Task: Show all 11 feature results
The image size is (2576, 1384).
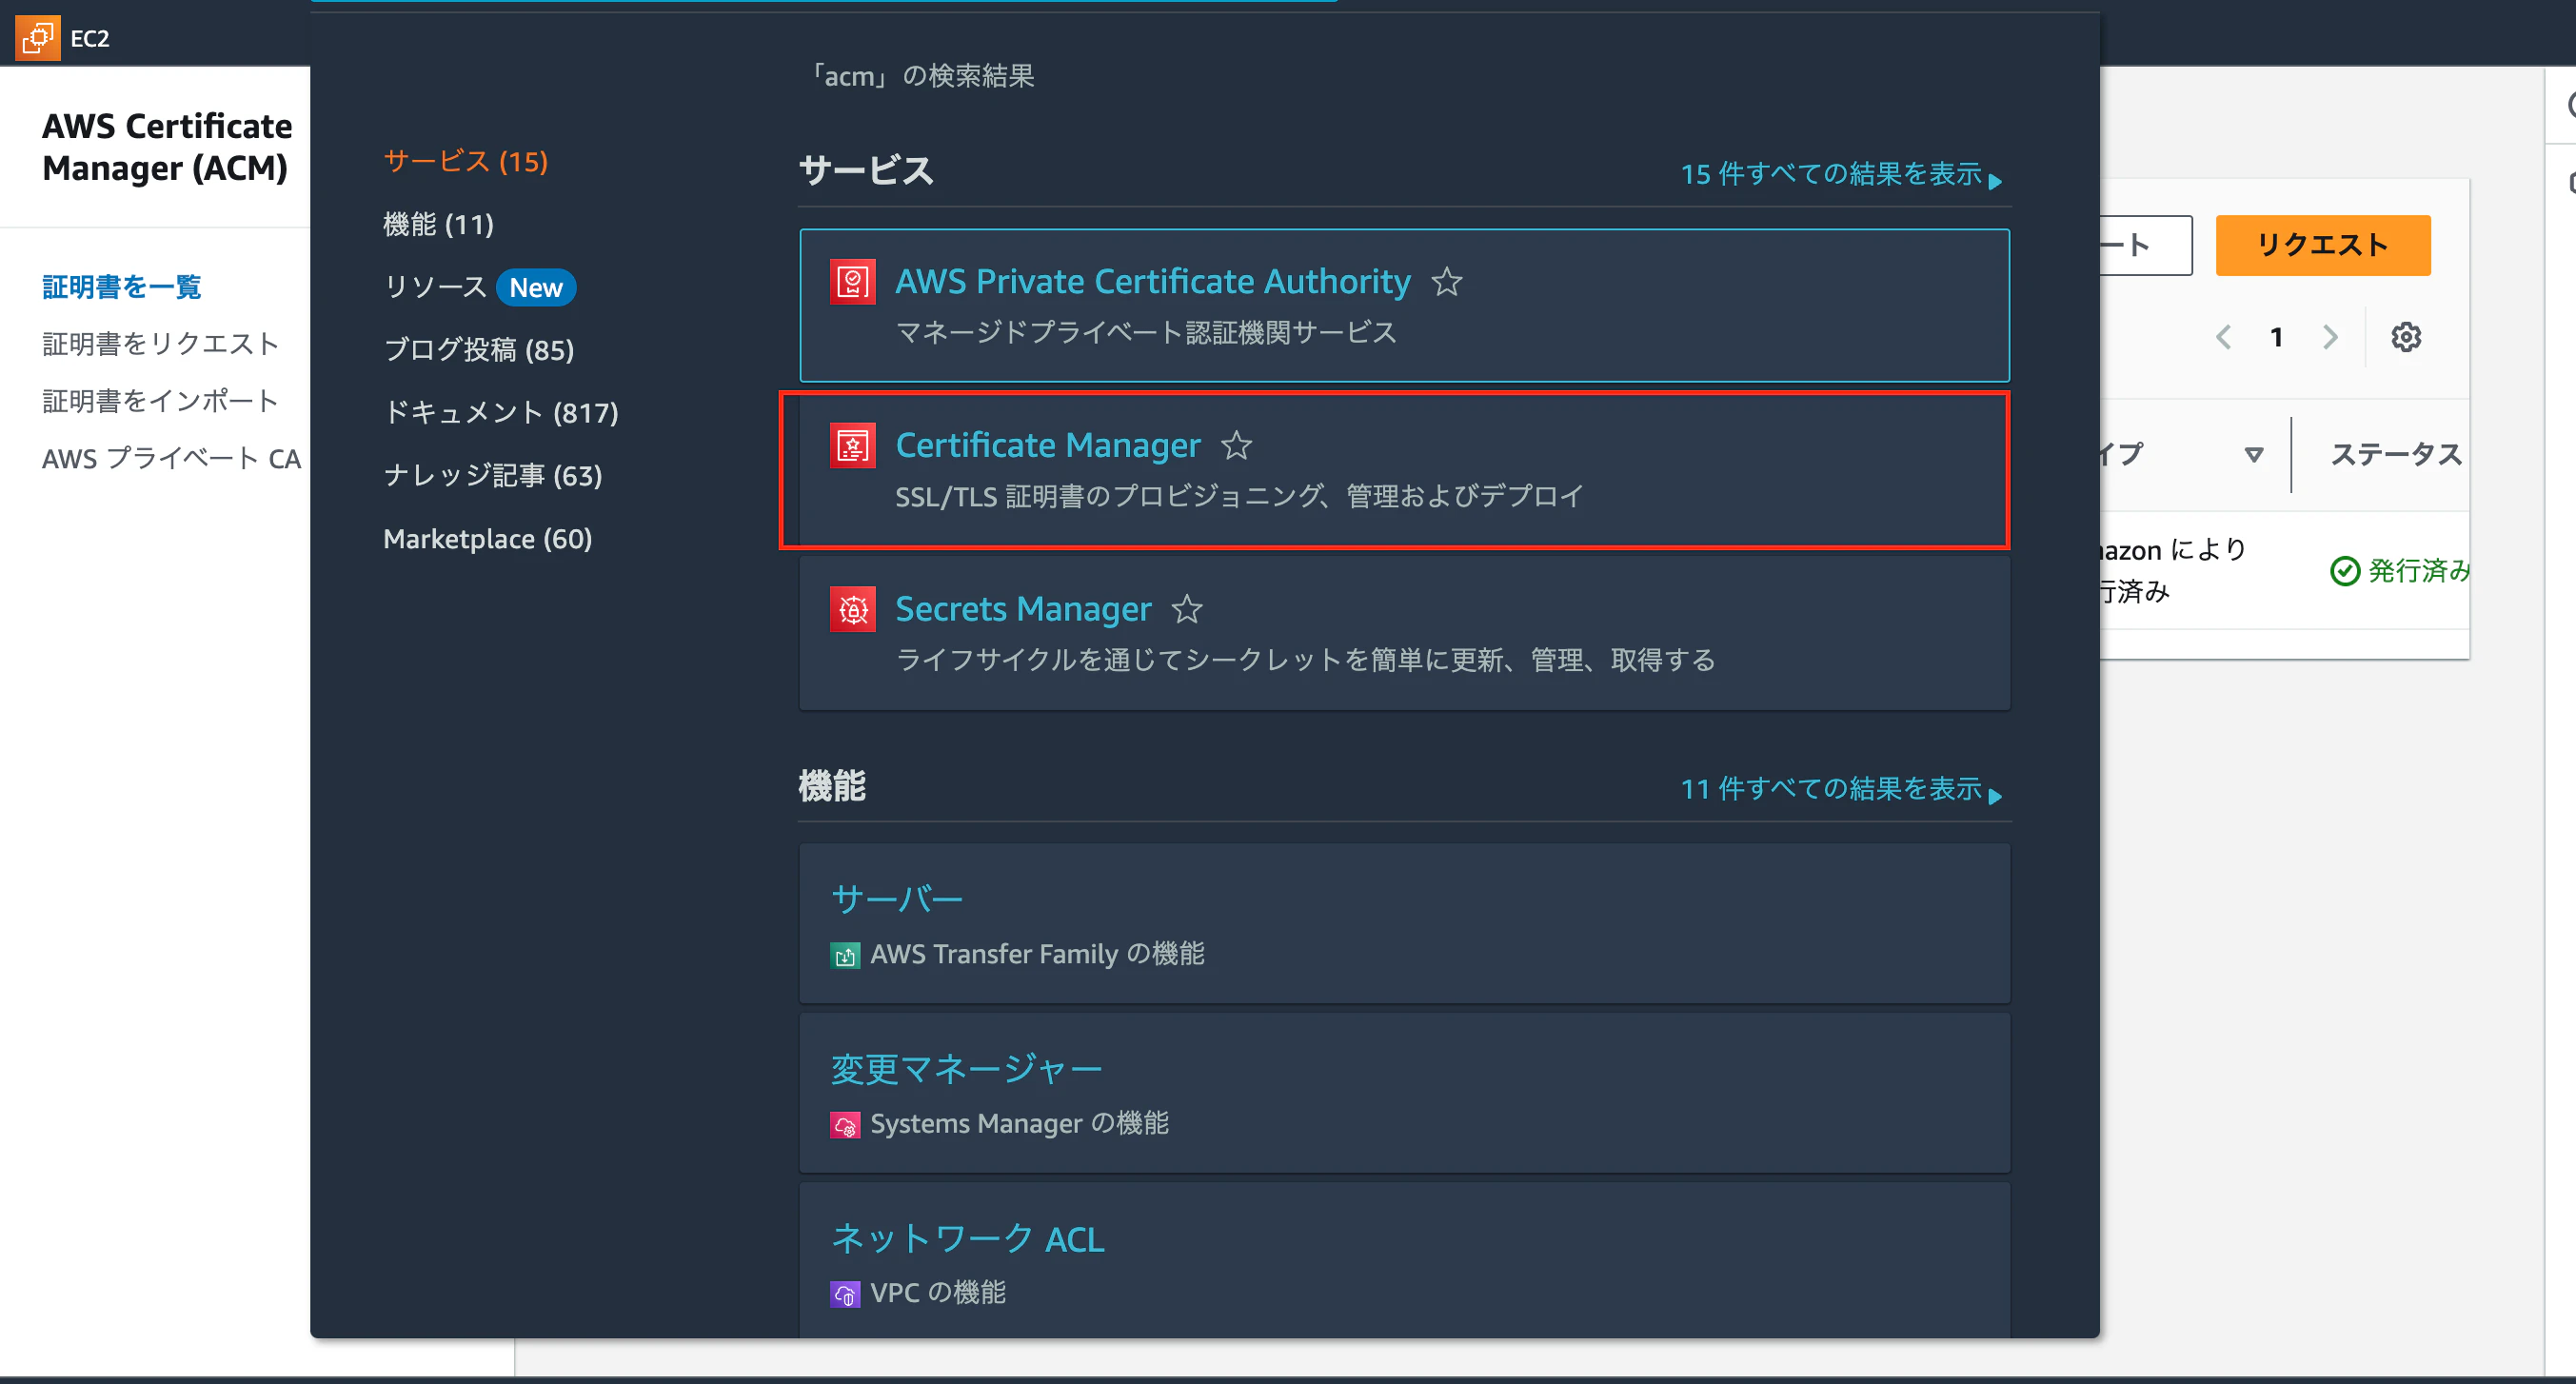Action: (1841, 789)
